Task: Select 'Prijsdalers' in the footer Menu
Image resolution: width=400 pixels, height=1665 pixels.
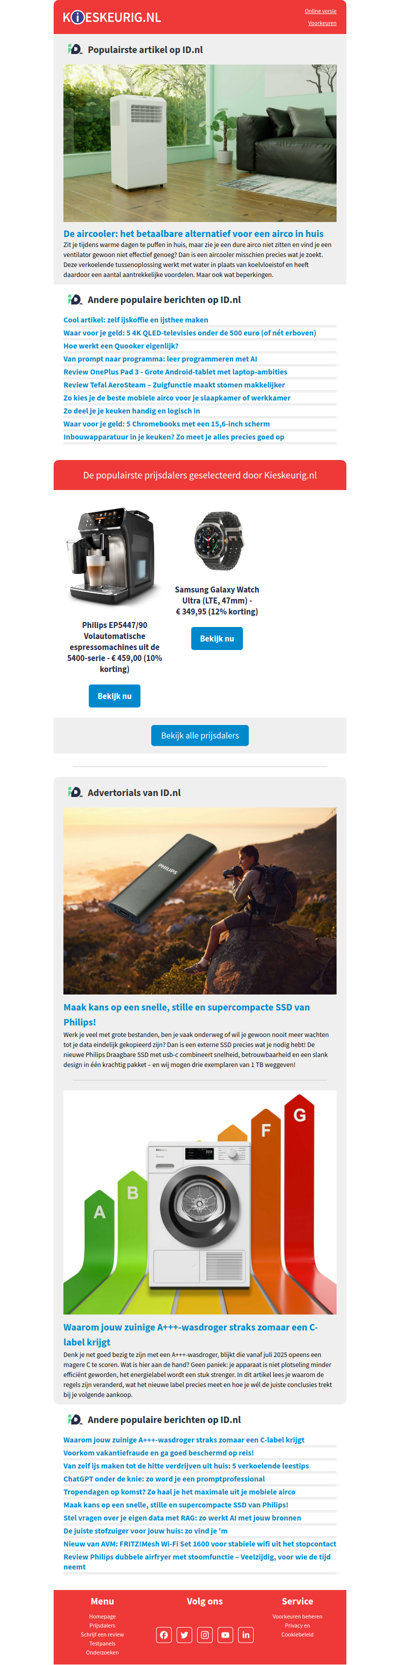Action: pyautogui.click(x=102, y=1625)
